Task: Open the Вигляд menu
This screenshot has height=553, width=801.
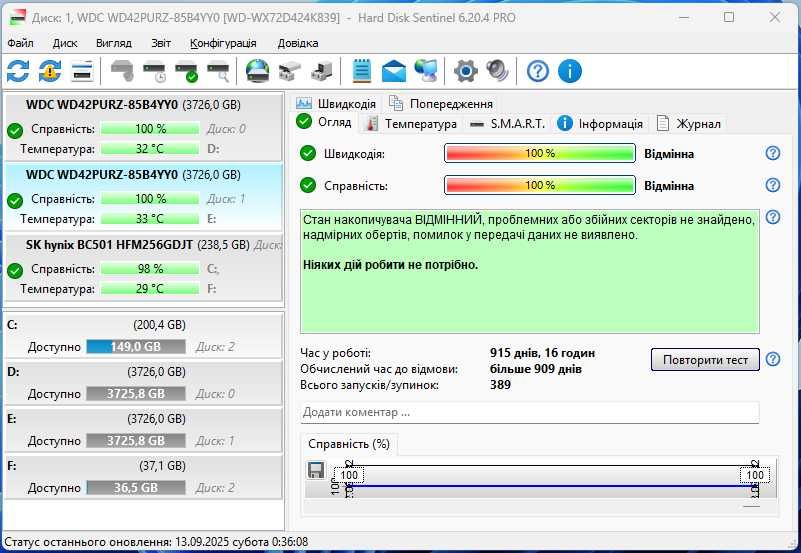Action: click(114, 43)
